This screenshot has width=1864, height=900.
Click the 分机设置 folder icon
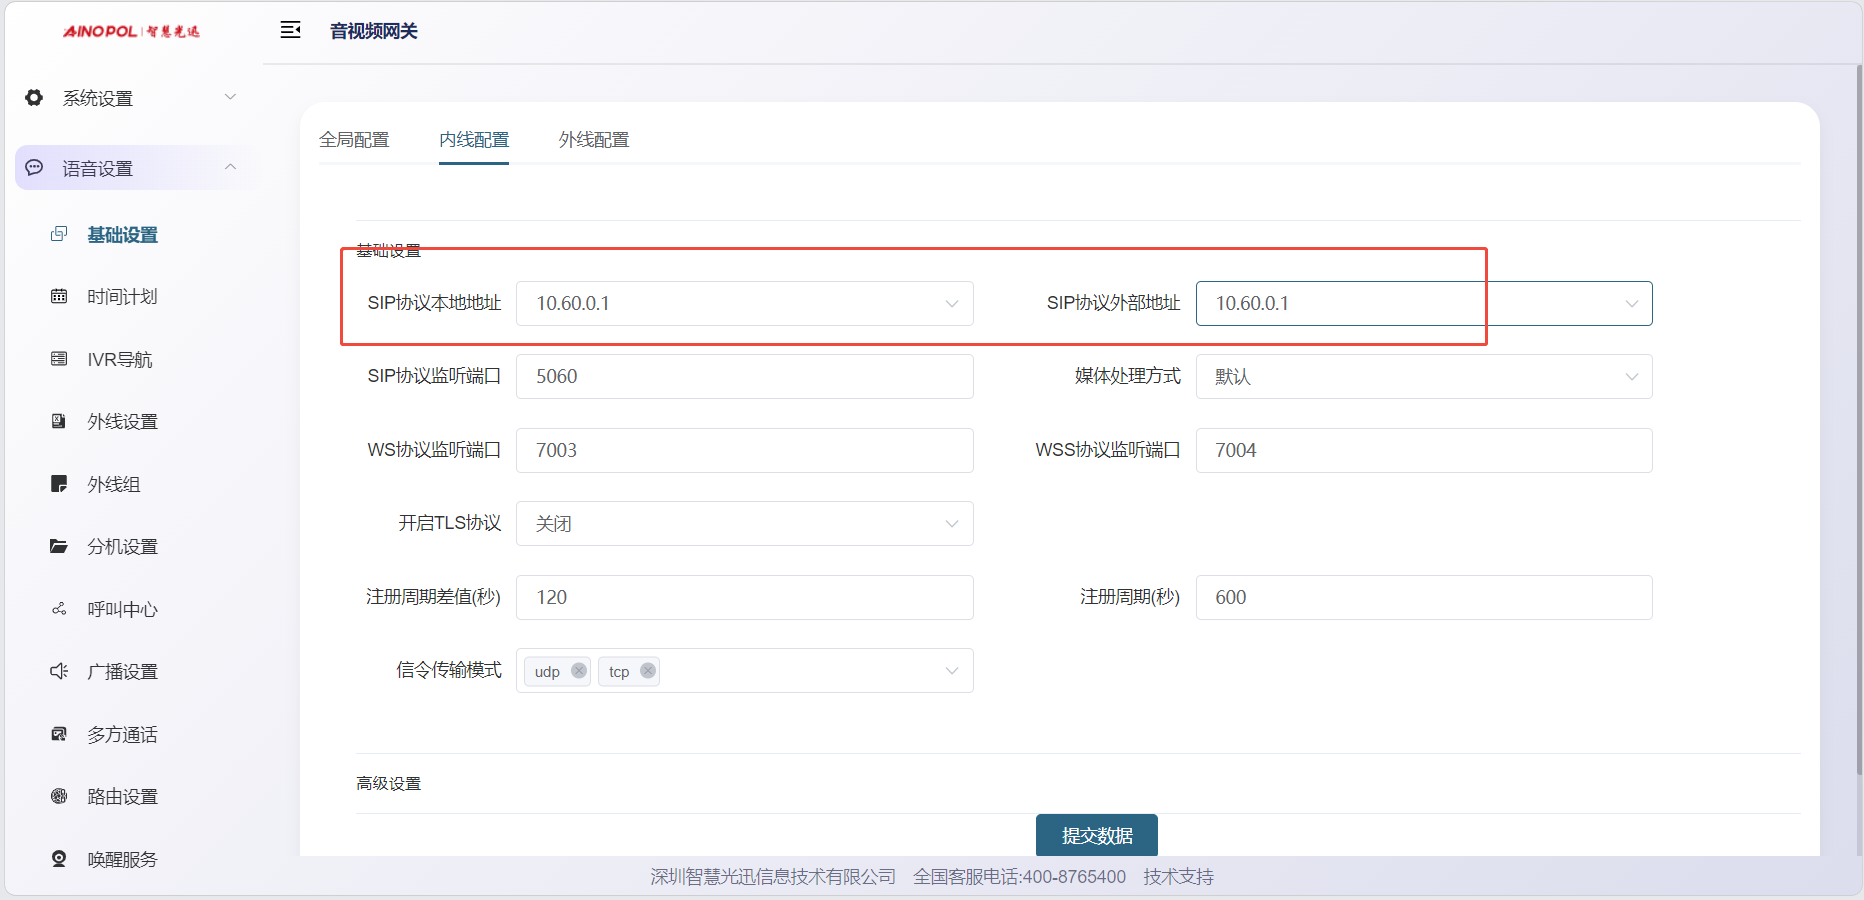(x=59, y=547)
